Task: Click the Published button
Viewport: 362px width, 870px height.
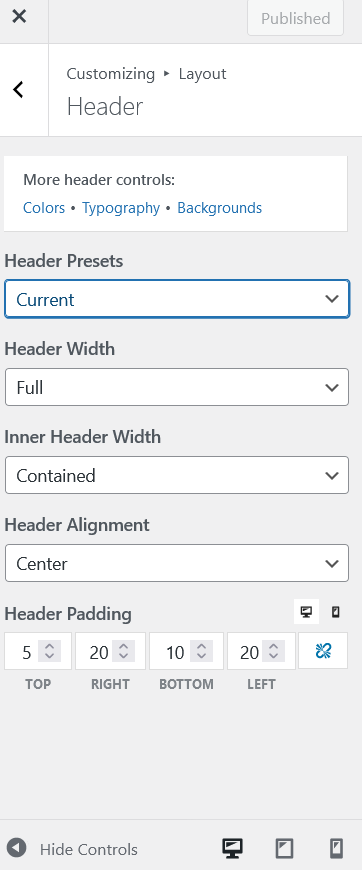Action: 295,18
